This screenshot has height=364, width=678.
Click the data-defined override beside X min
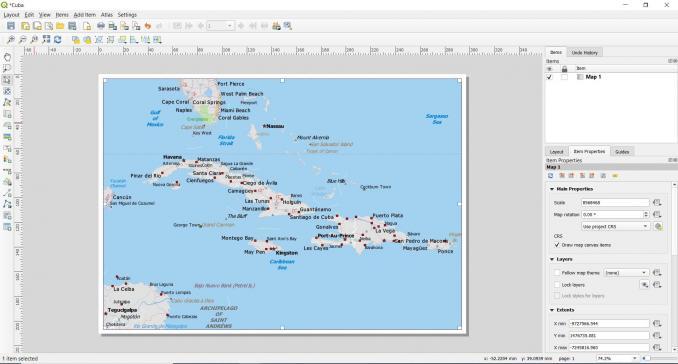point(657,323)
